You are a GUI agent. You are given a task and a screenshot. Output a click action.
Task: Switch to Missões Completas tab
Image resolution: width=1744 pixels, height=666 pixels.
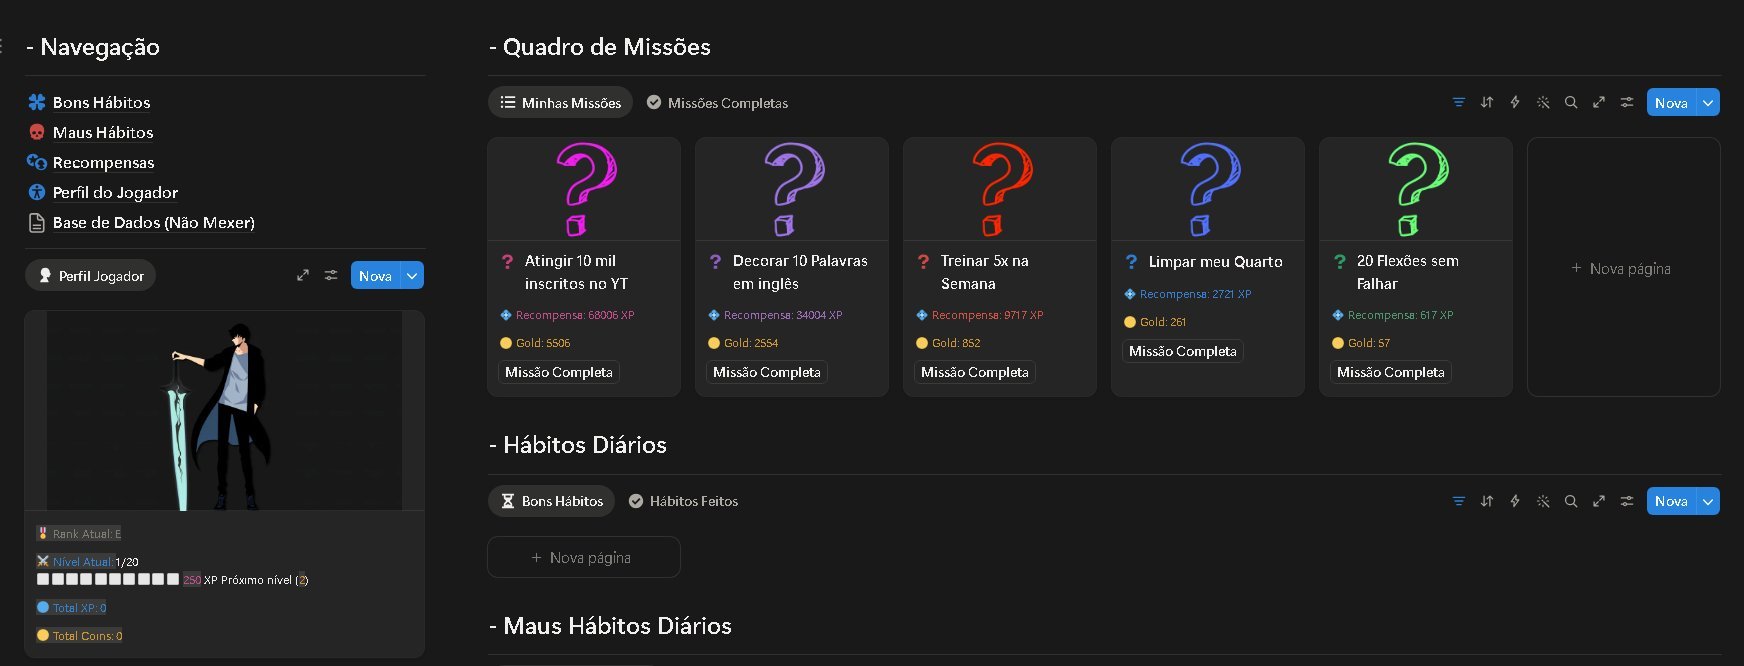click(x=717, y=103)
